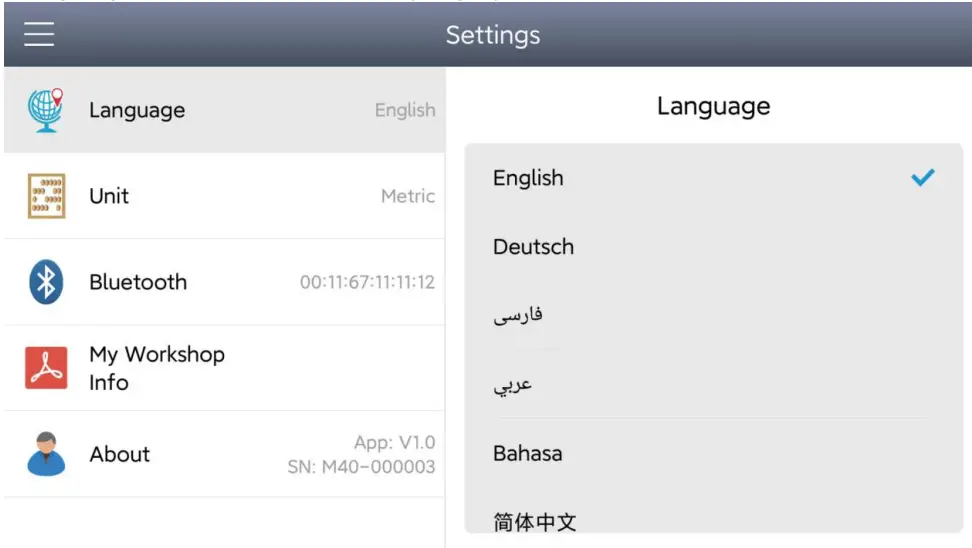Click the red PDF Workshop icon
This screenshot has height=548, width=972.
point(46,368)
